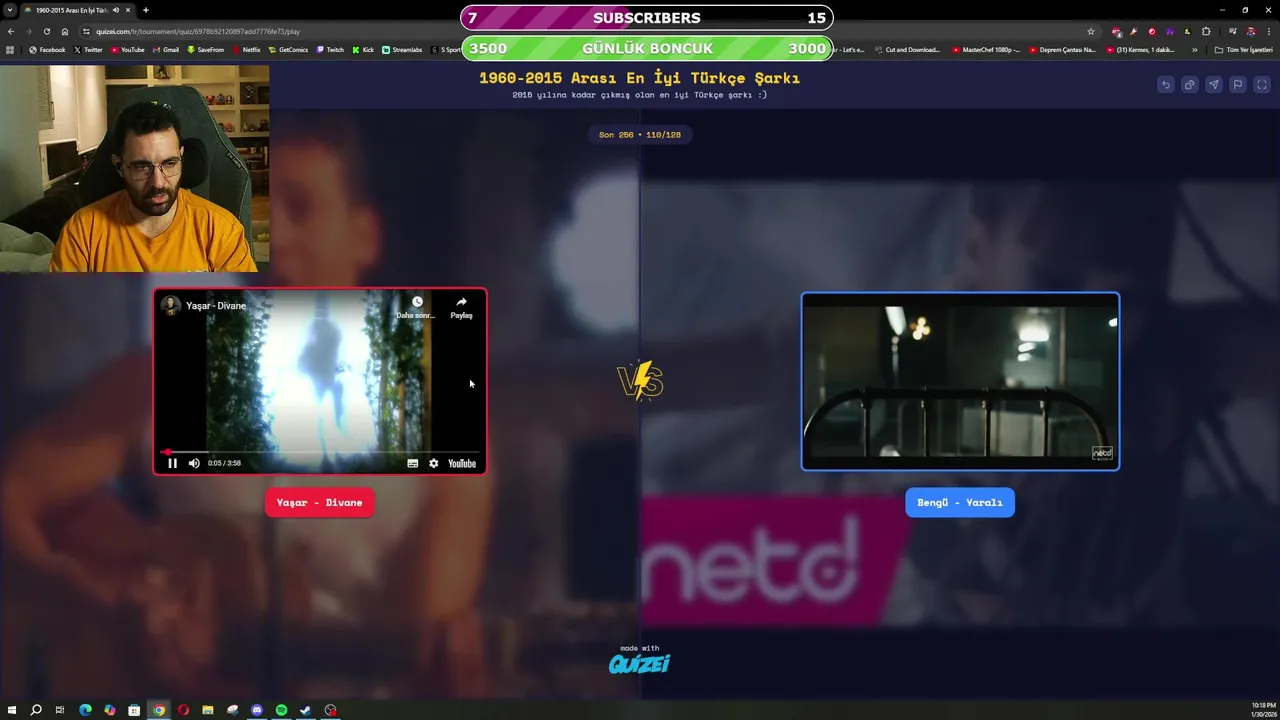Open File Explorer from the taskbar
Image resolution: width=1280 pixels, height=720 pixels.
pyautogui.click(x=208, y=710)
